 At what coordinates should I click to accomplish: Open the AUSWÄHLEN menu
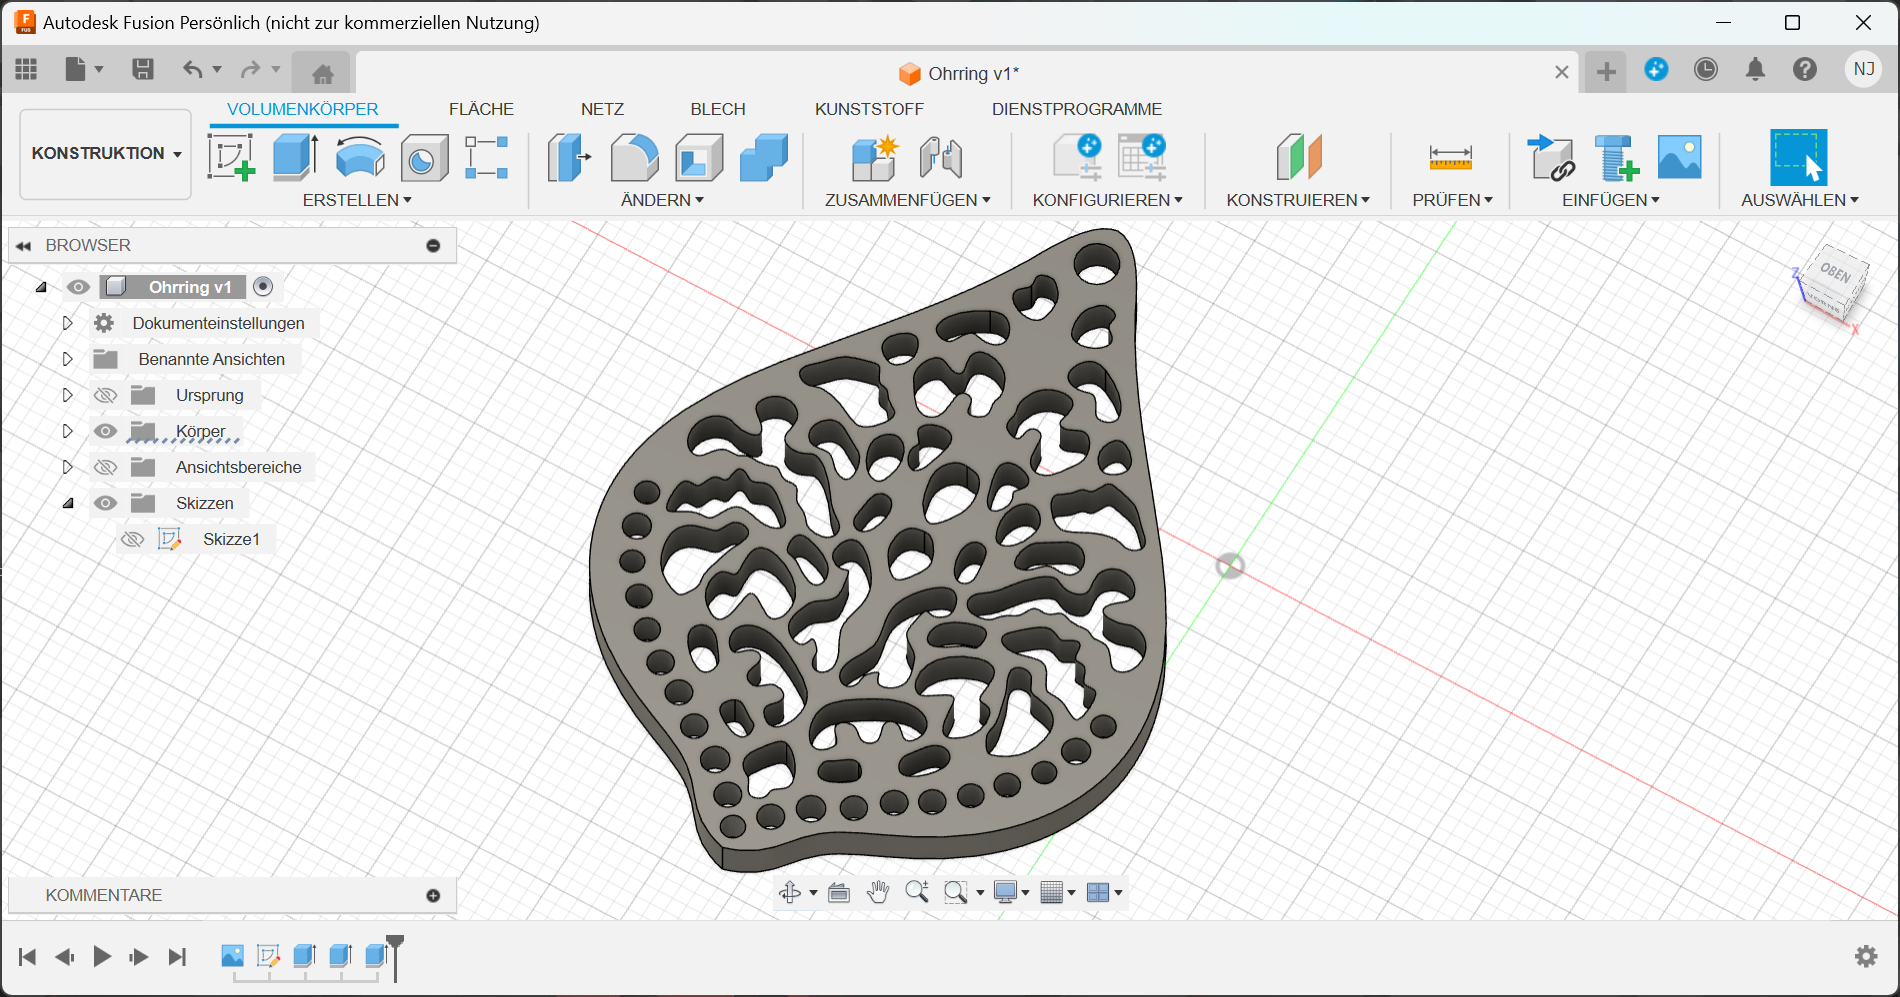1800,200
